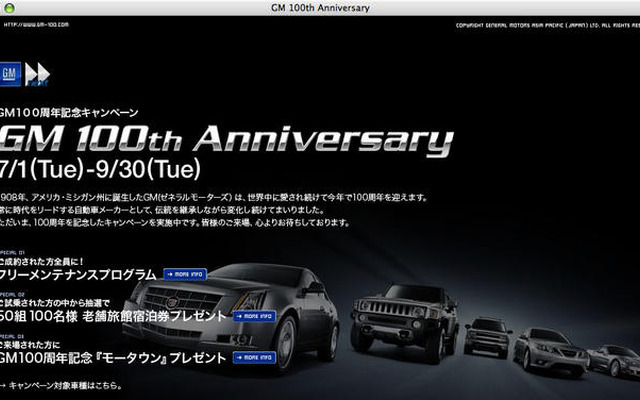Select the Cadillac CTS sedan image
Viewport: 640px width, 400px height.
click(x=231, y=316)
